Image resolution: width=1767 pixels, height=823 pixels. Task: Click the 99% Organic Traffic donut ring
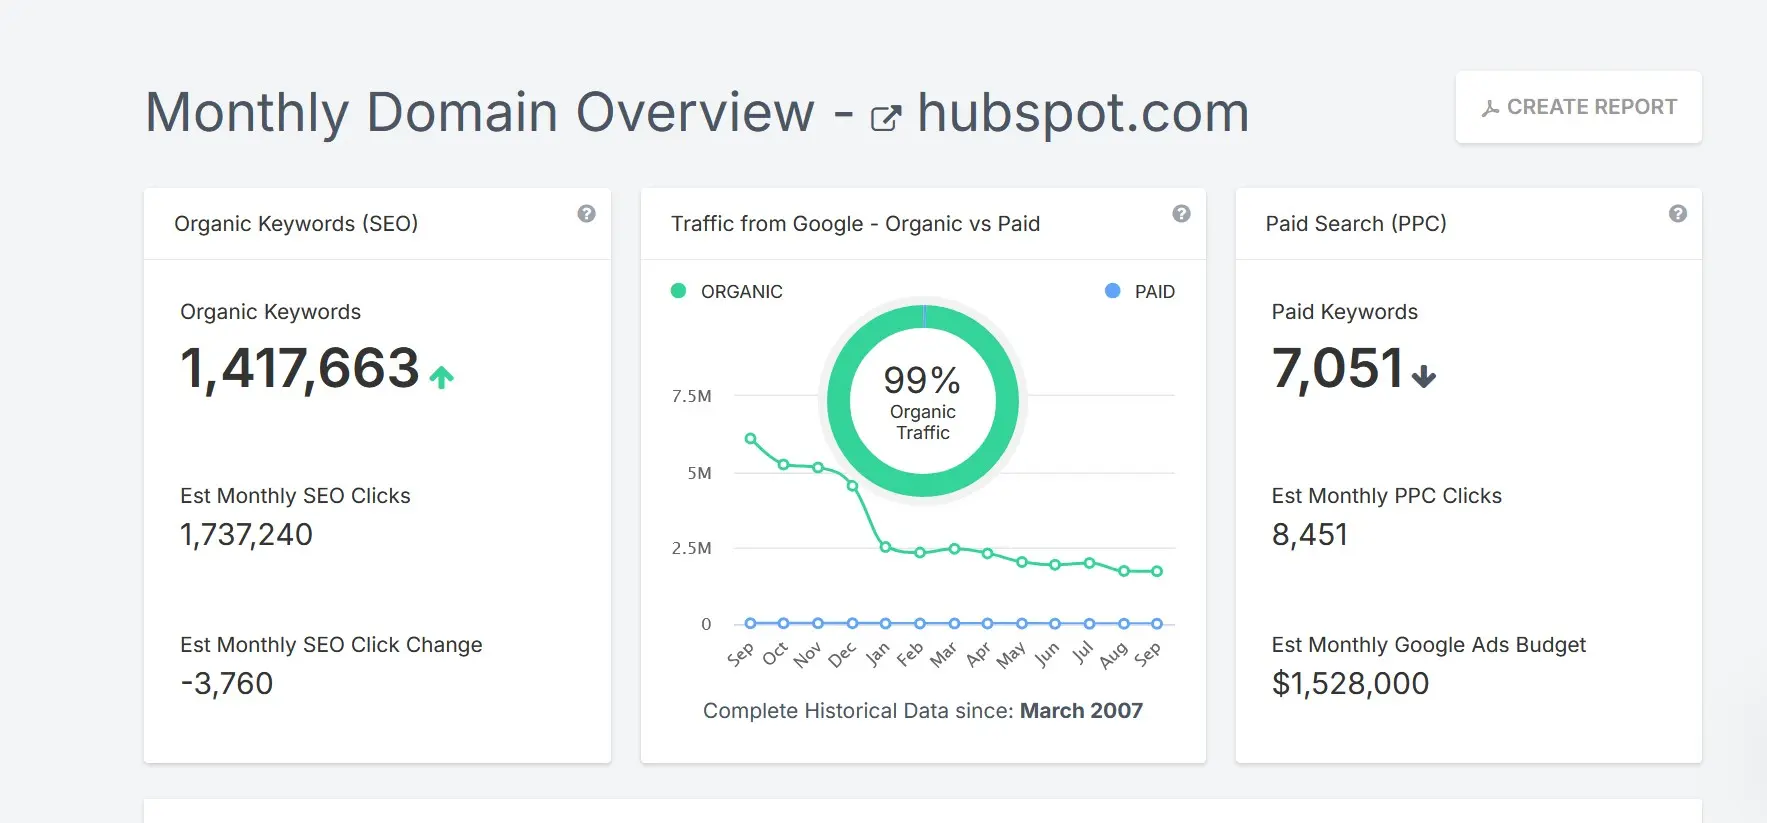point(922,320)
